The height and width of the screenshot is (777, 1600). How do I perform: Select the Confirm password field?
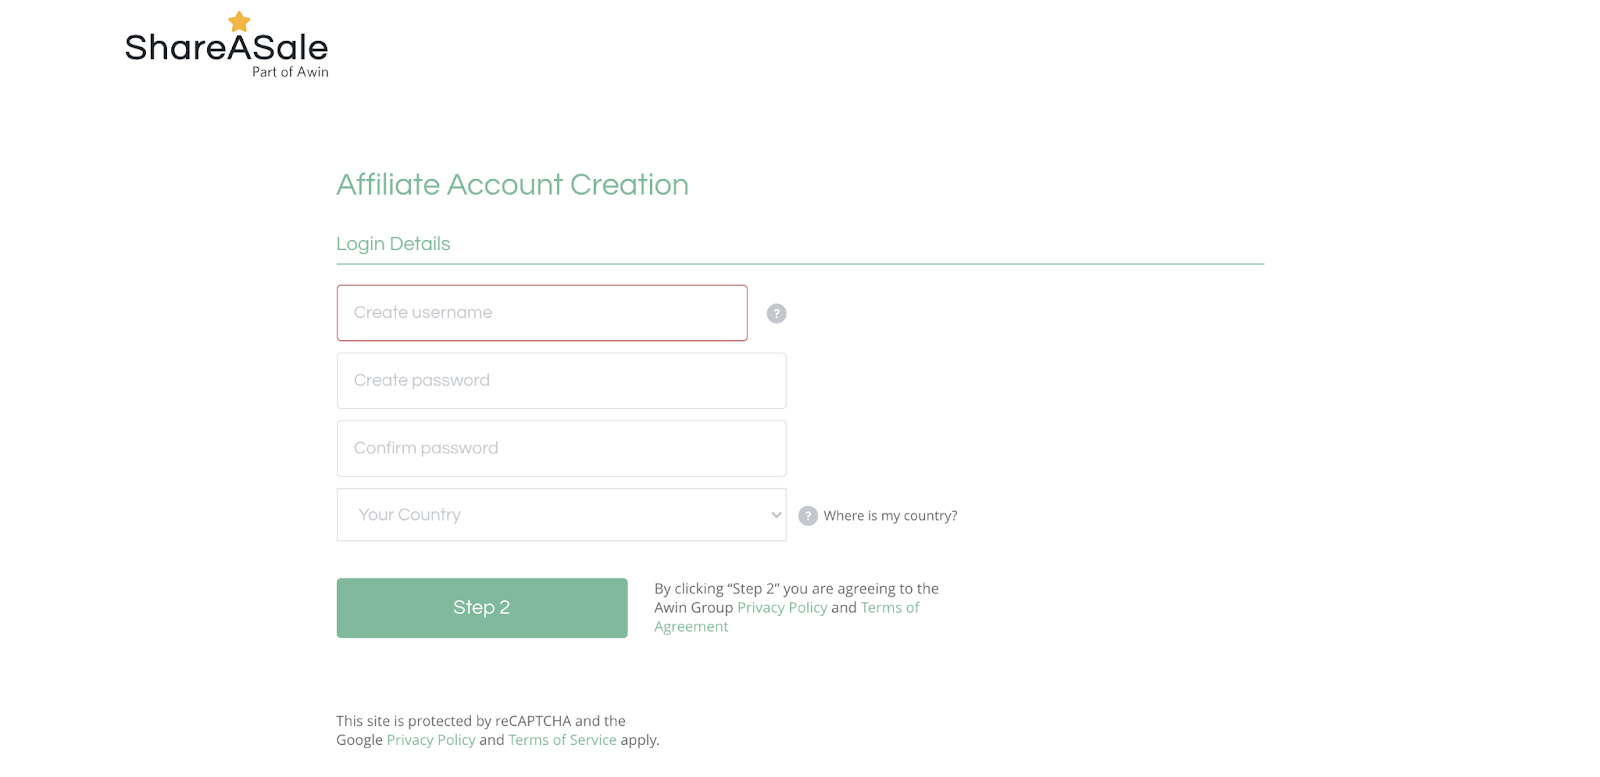point(561,449)
